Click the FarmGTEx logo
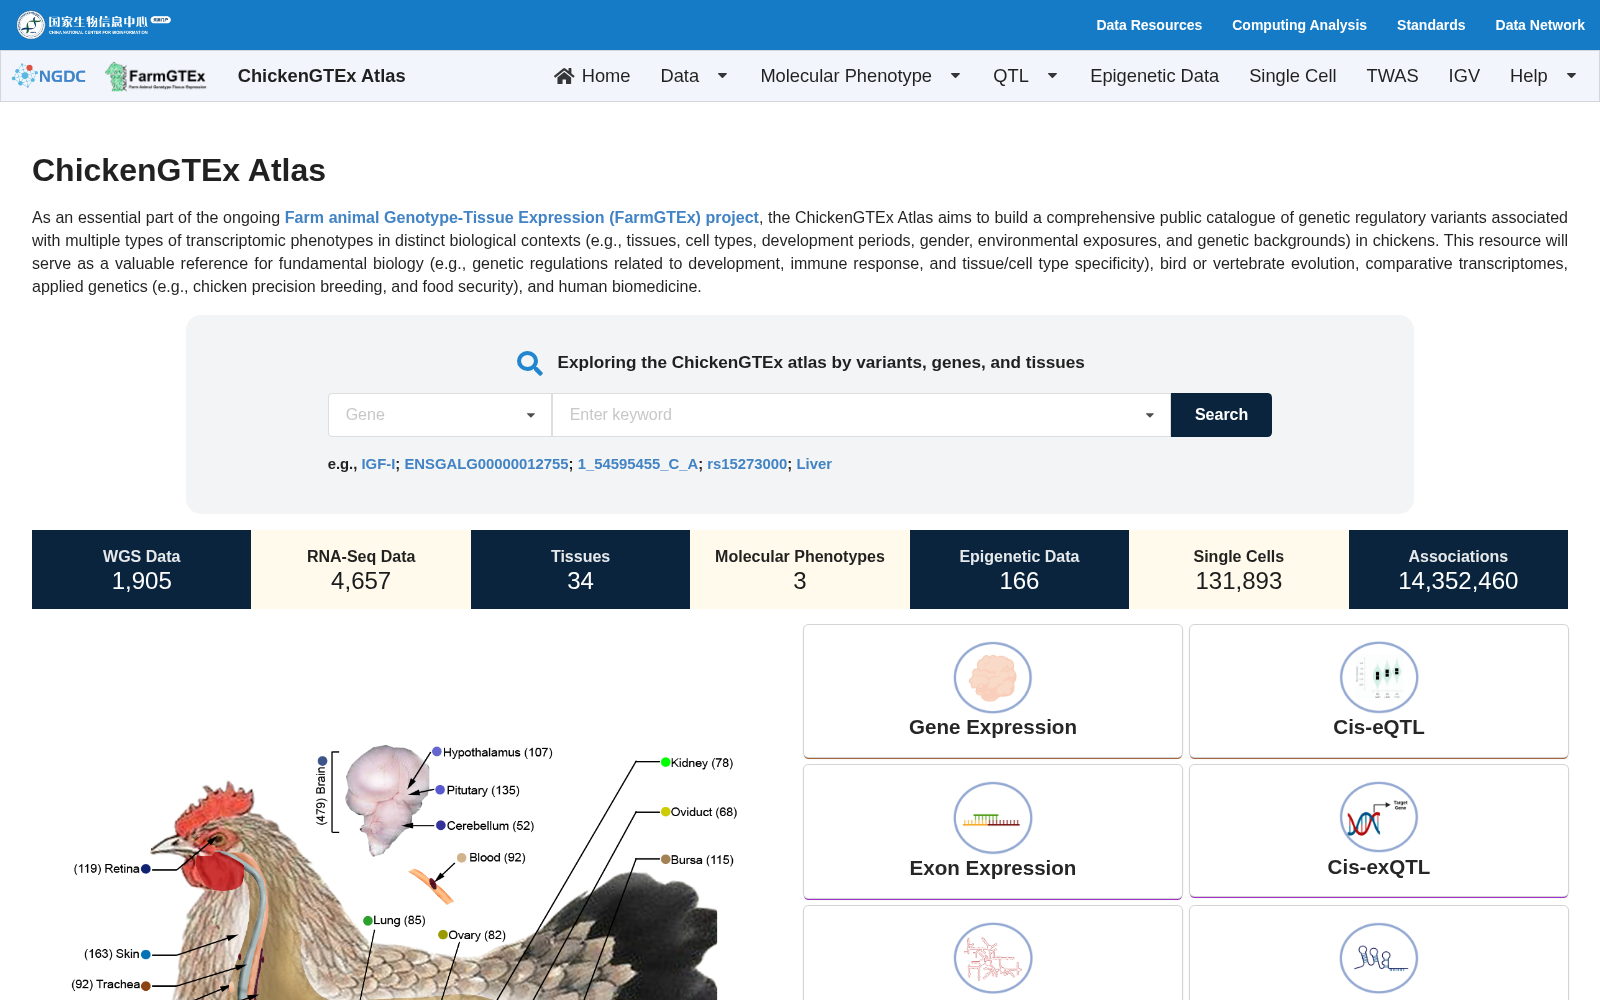 [x=156, y=76]
